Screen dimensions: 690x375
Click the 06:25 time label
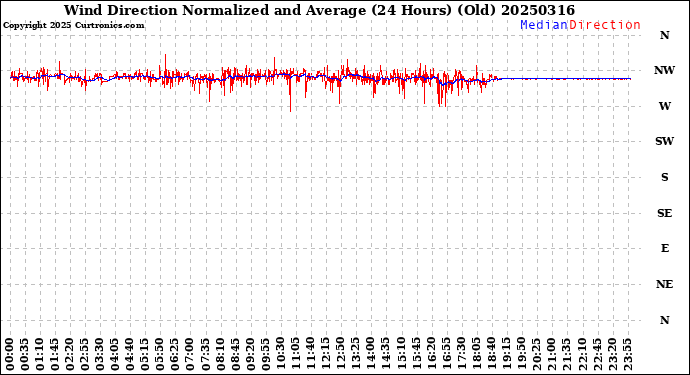pos(175,355)
